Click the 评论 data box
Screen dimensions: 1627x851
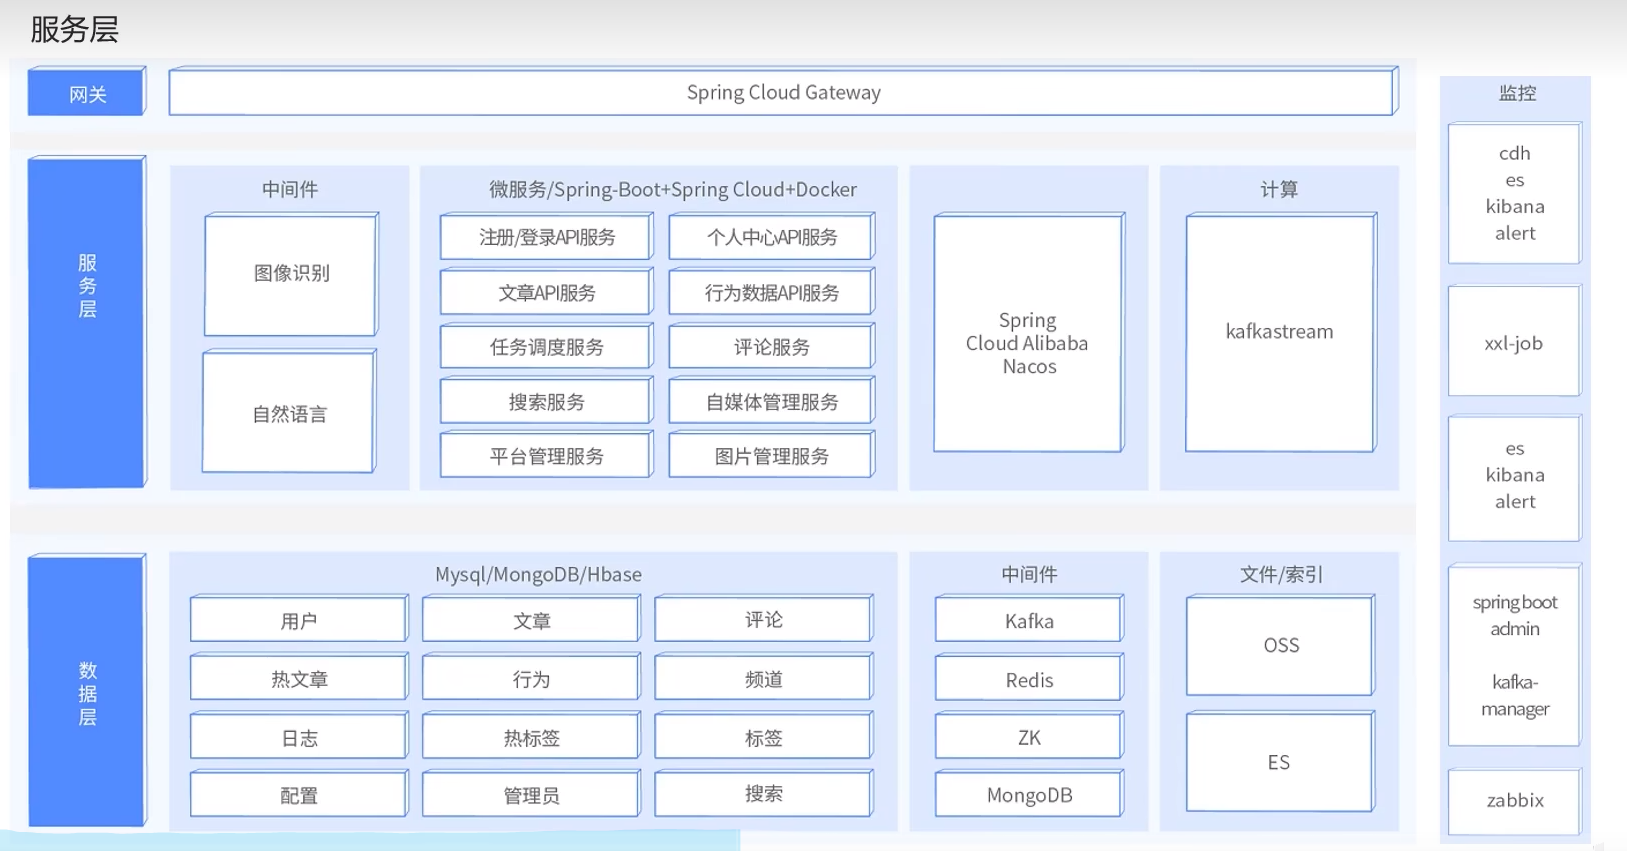(763, 620)
